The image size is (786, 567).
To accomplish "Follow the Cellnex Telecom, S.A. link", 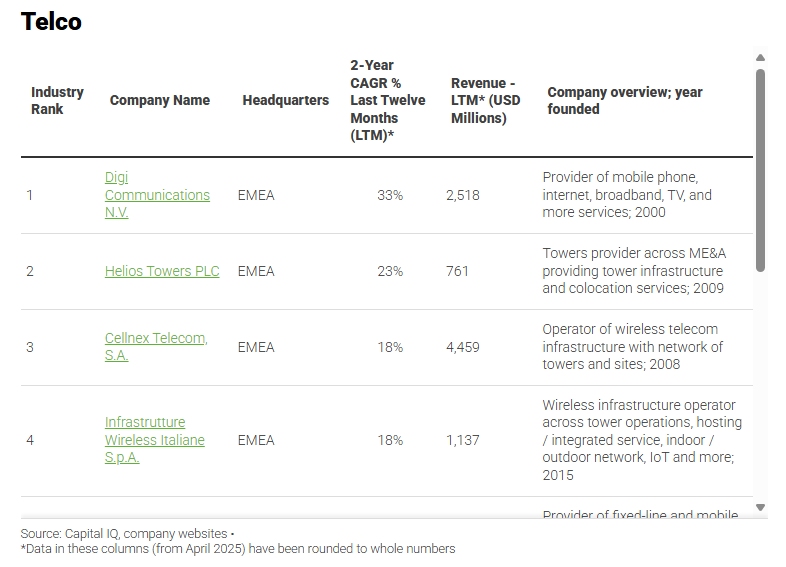I will (x=156, y=347).
